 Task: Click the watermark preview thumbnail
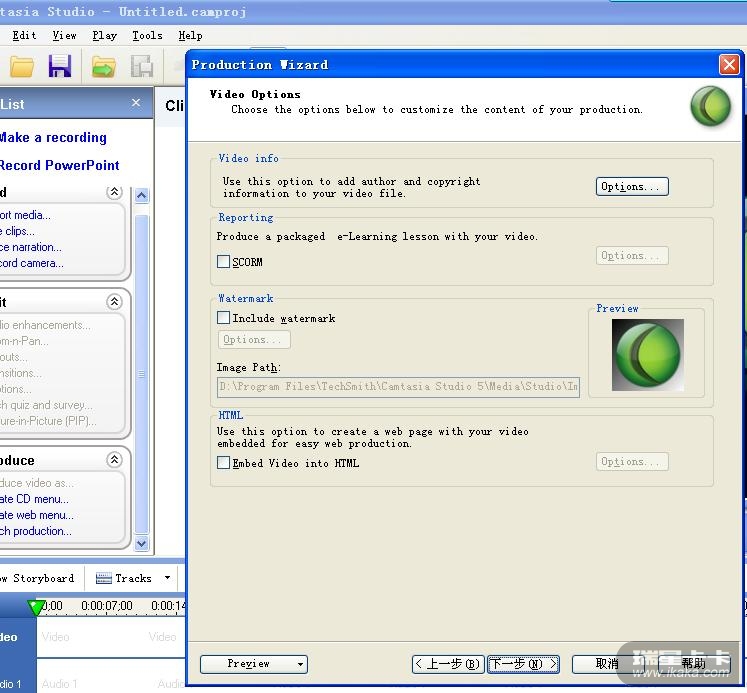pyautogui.click(x=647, y=355)
